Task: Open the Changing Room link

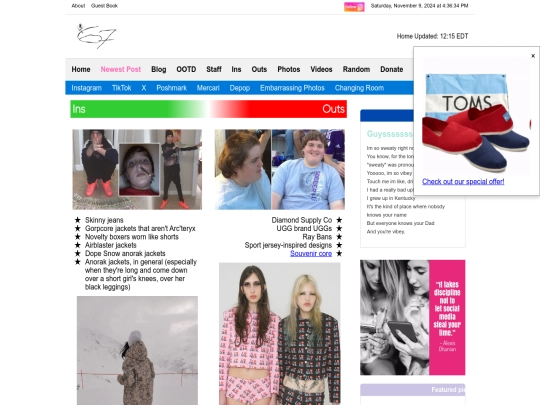Action: click(359, 88)
